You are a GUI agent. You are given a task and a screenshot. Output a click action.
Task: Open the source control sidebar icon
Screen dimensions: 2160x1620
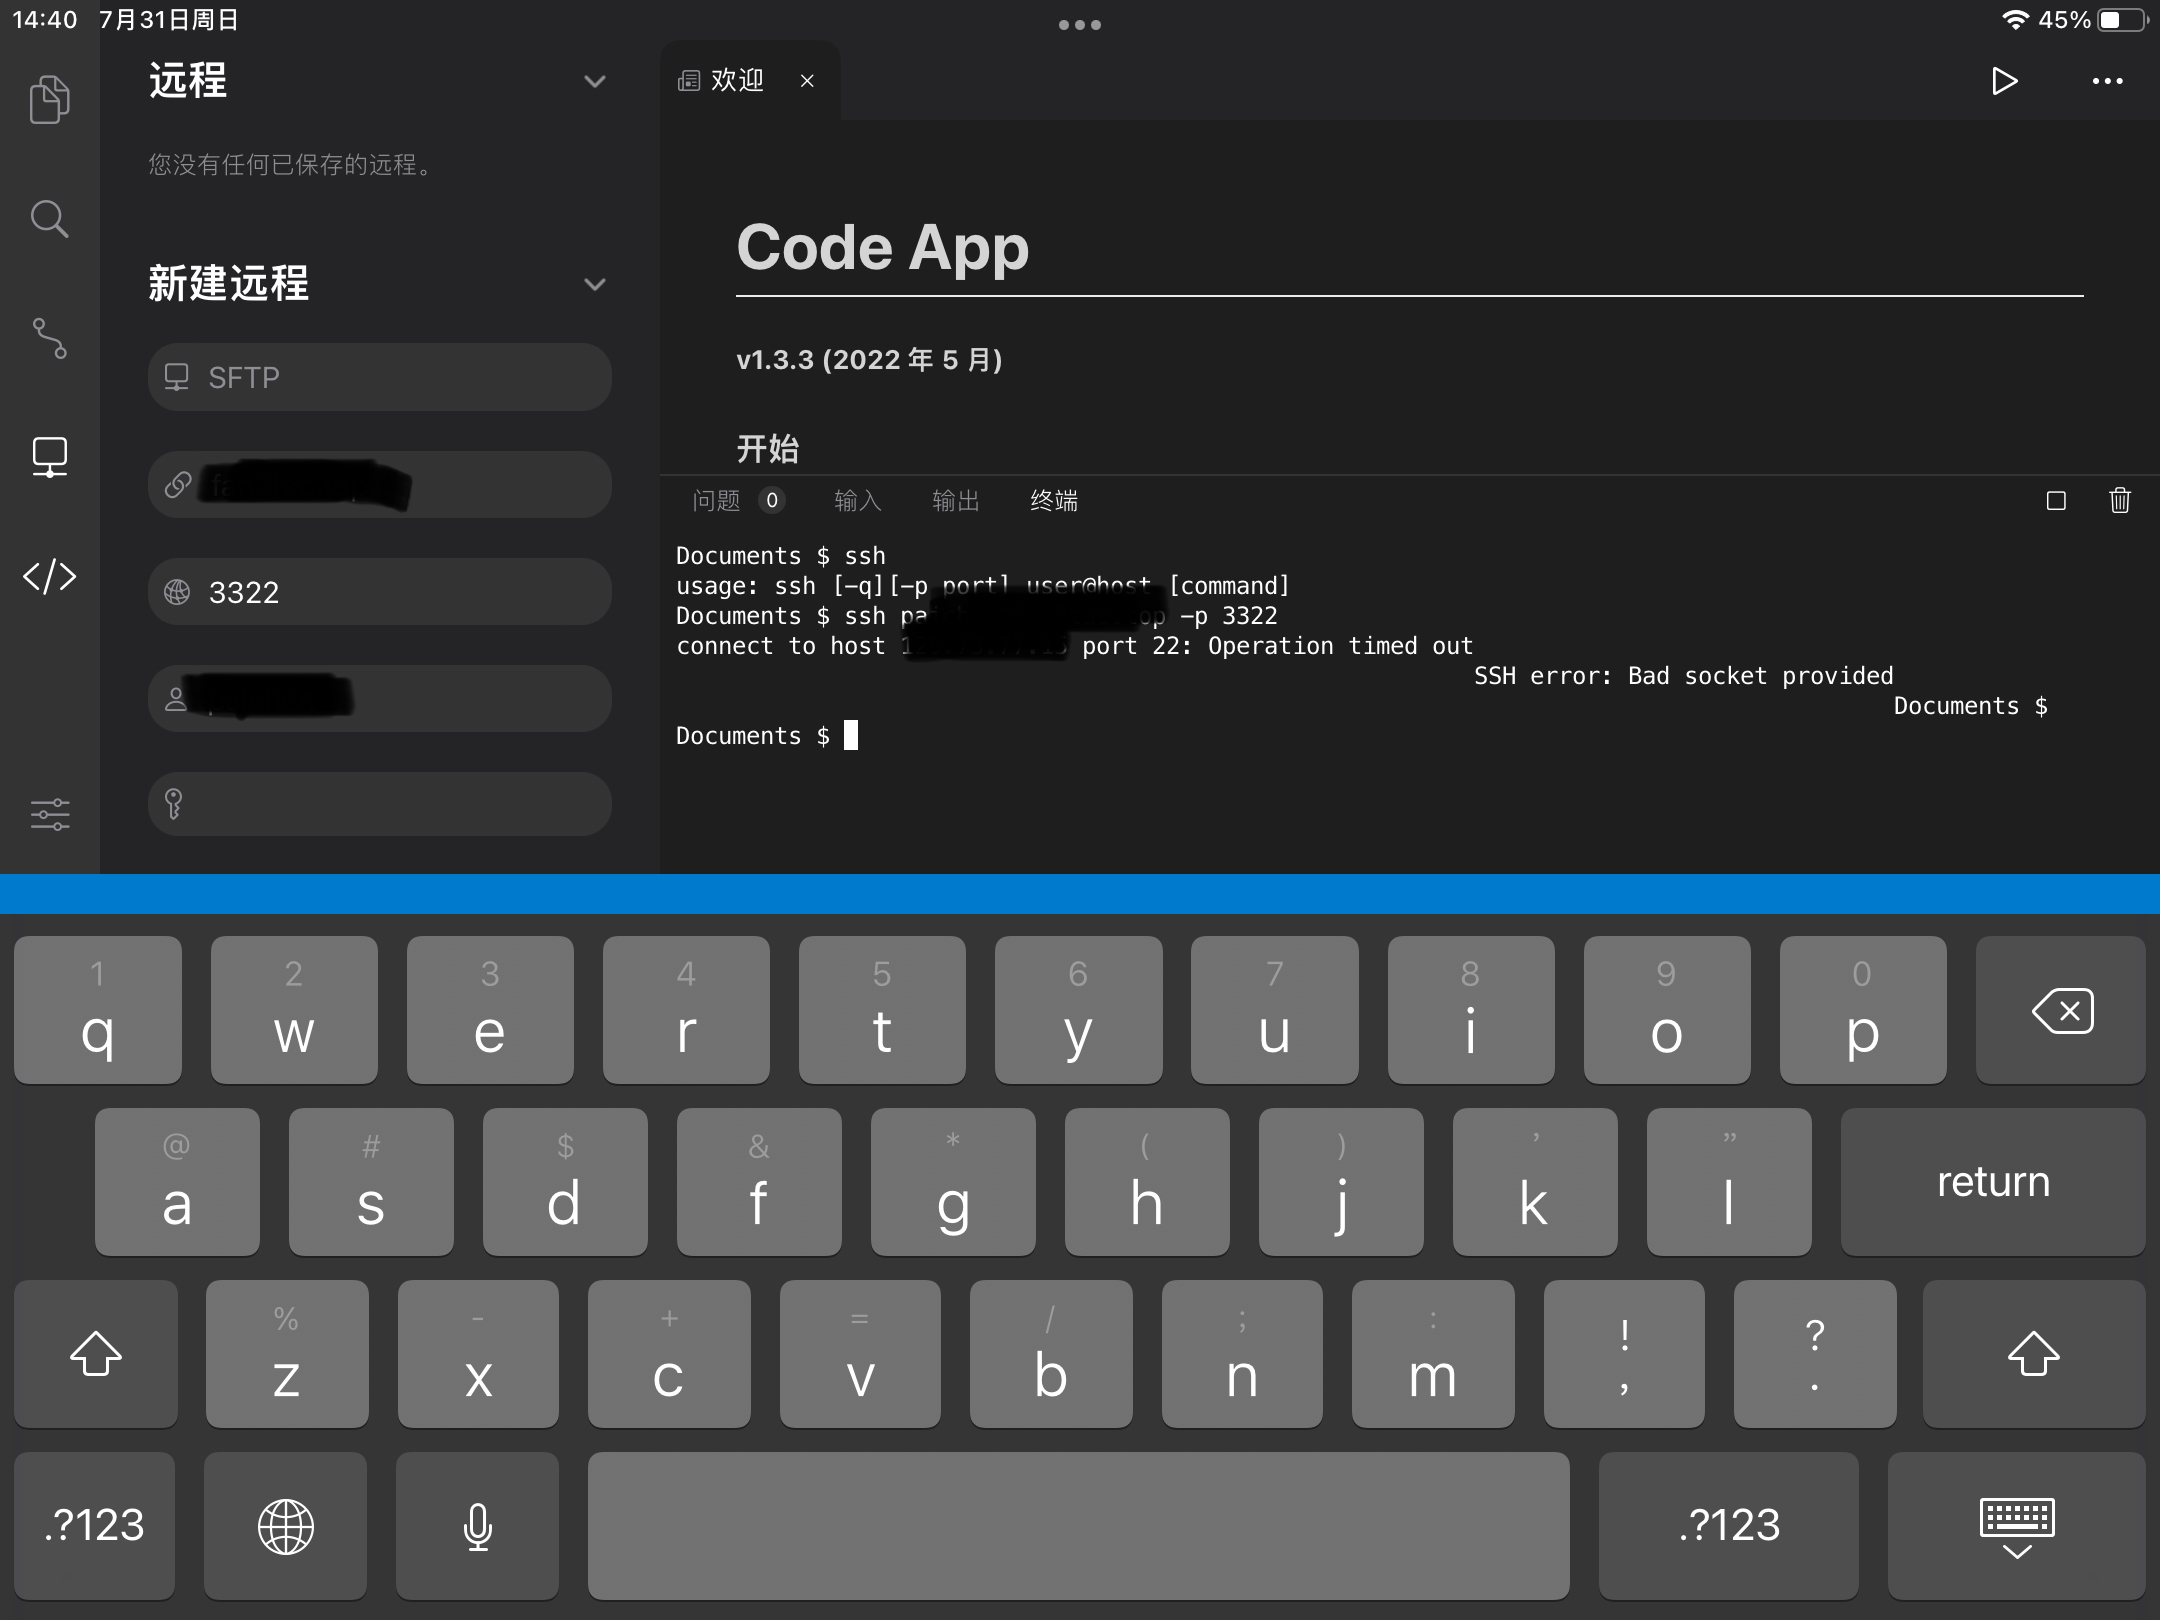[x=49, y=338]
